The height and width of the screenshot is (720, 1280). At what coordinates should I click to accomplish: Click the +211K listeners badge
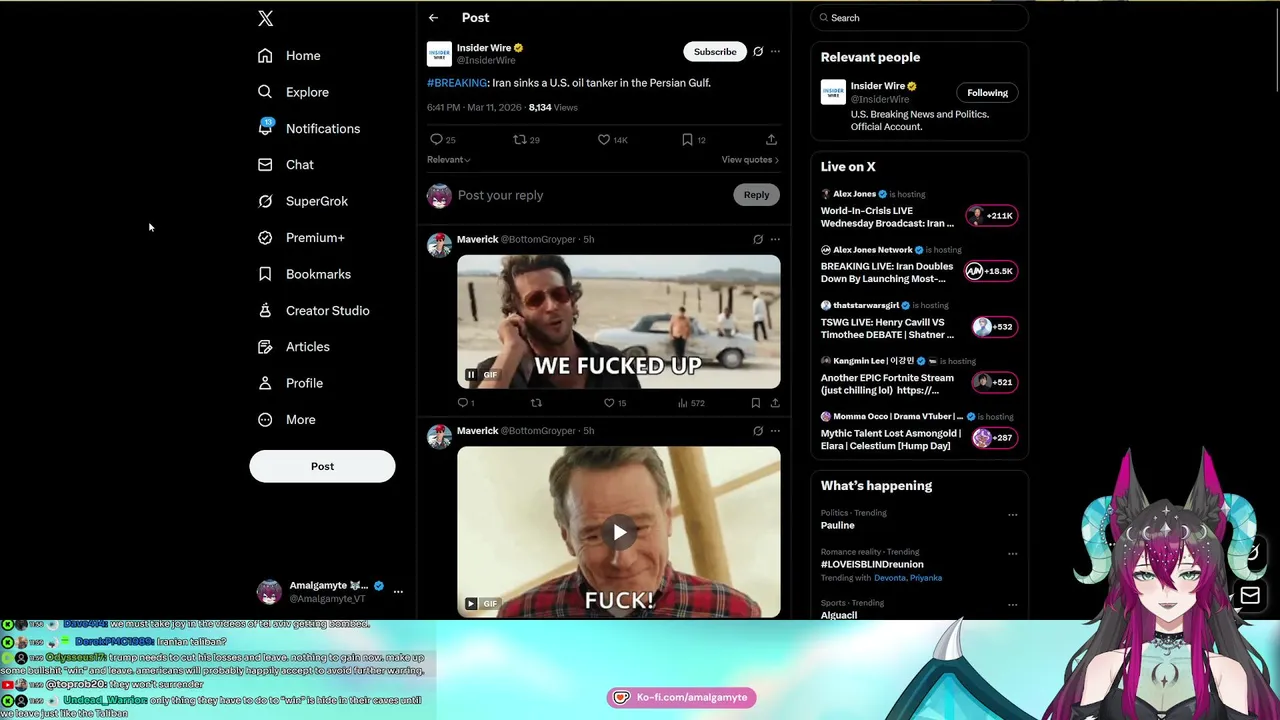[x=991, y=216]
